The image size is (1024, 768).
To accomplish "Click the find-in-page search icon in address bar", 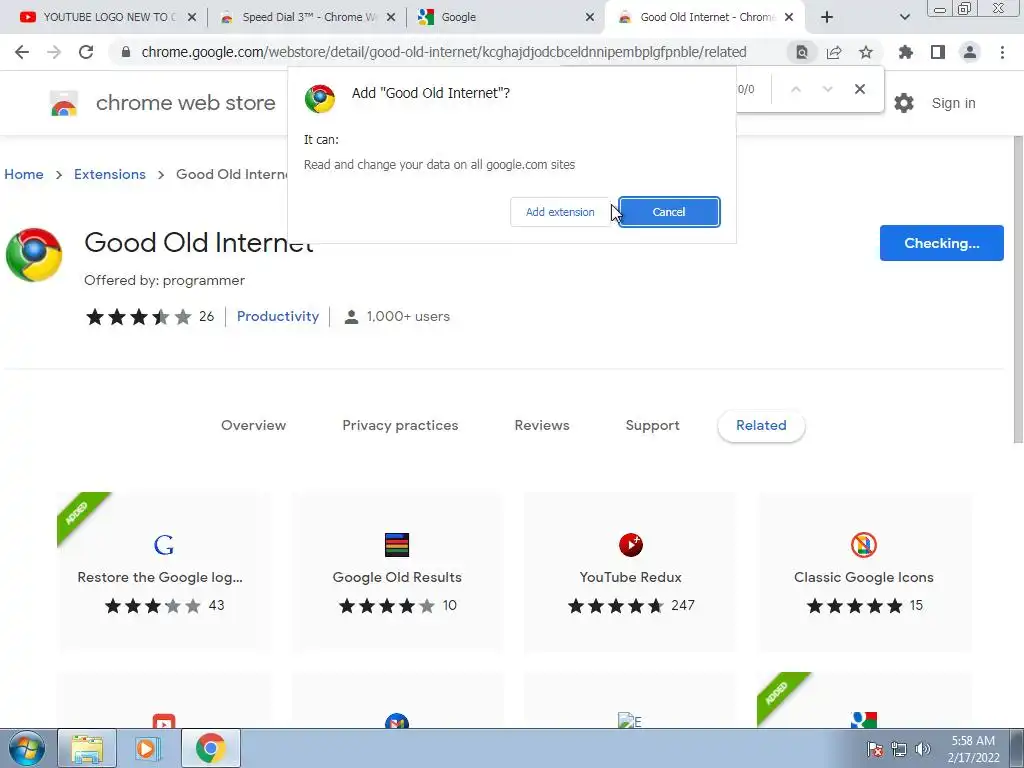I will pos(801,52).
